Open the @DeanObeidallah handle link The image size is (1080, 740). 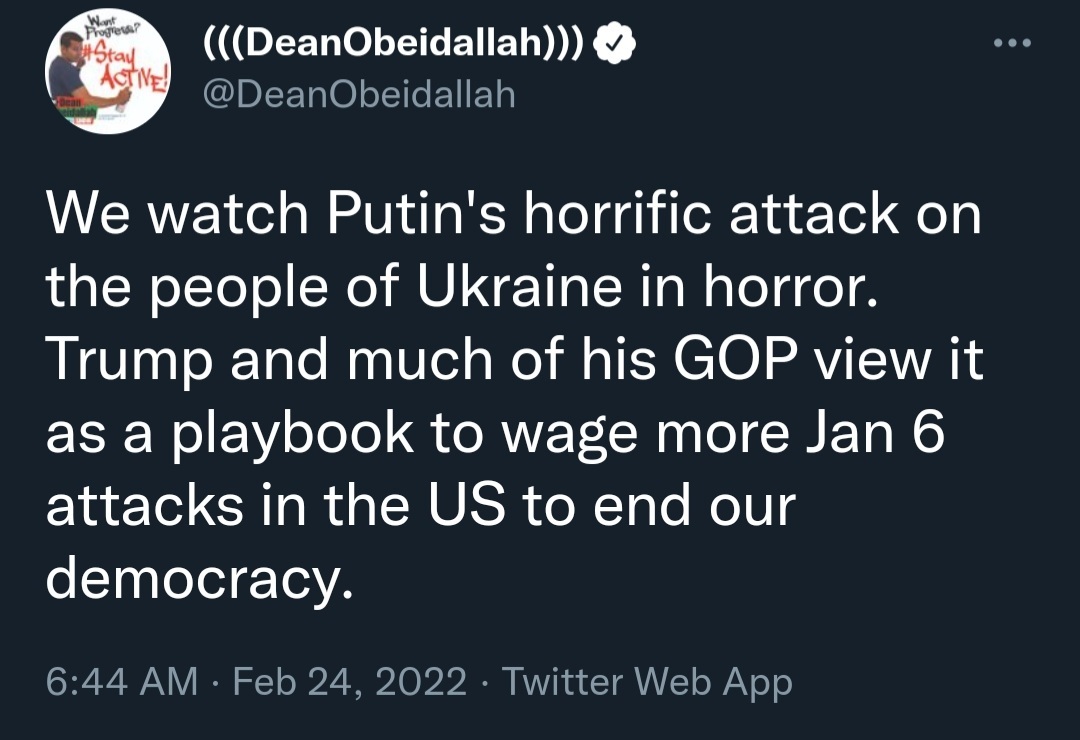pos(359,94)
